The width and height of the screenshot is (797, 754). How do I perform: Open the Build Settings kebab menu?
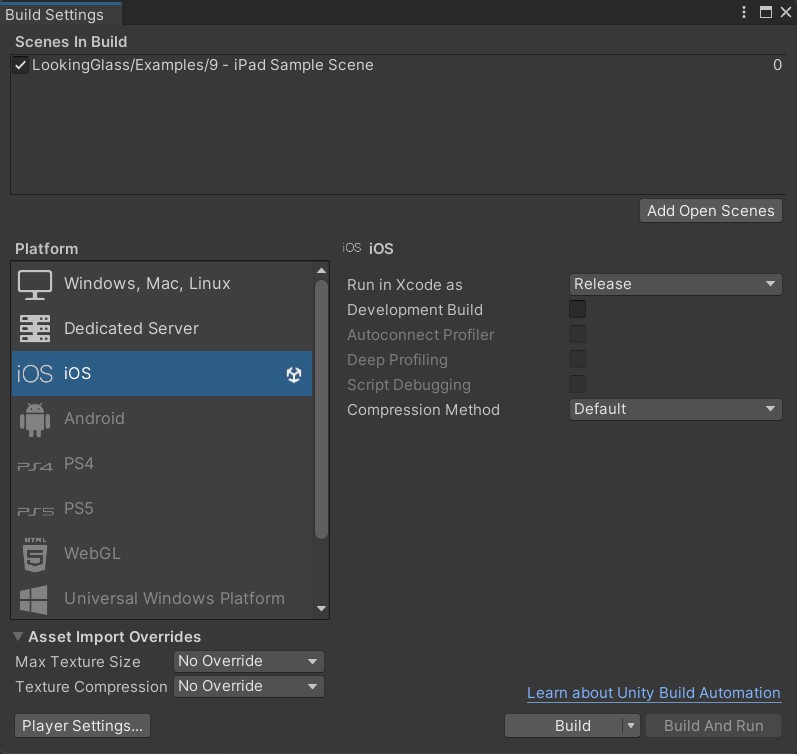point(744,13)
